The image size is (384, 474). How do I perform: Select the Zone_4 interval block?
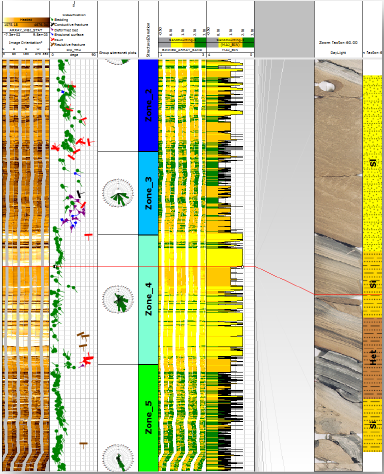point(148,300)
